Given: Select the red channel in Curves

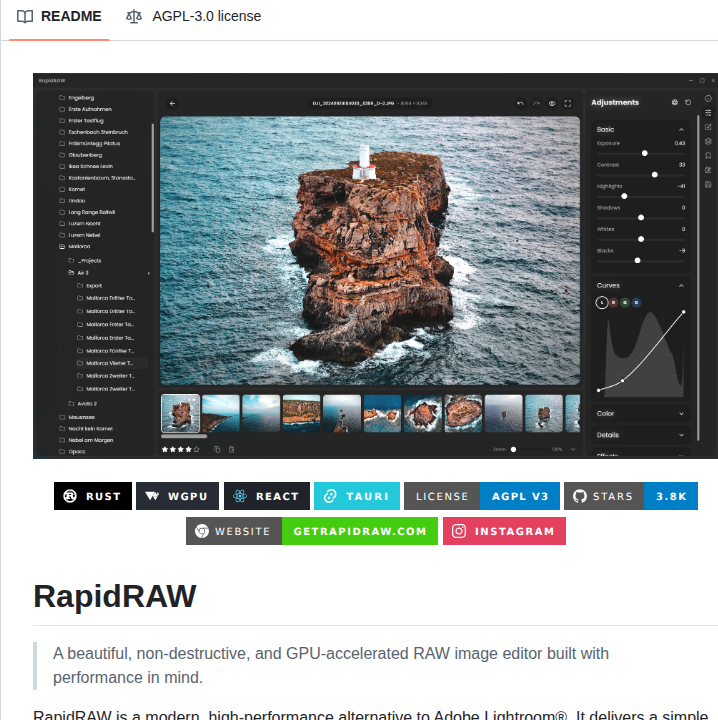Looking at the screenshot, I should 613,302.
